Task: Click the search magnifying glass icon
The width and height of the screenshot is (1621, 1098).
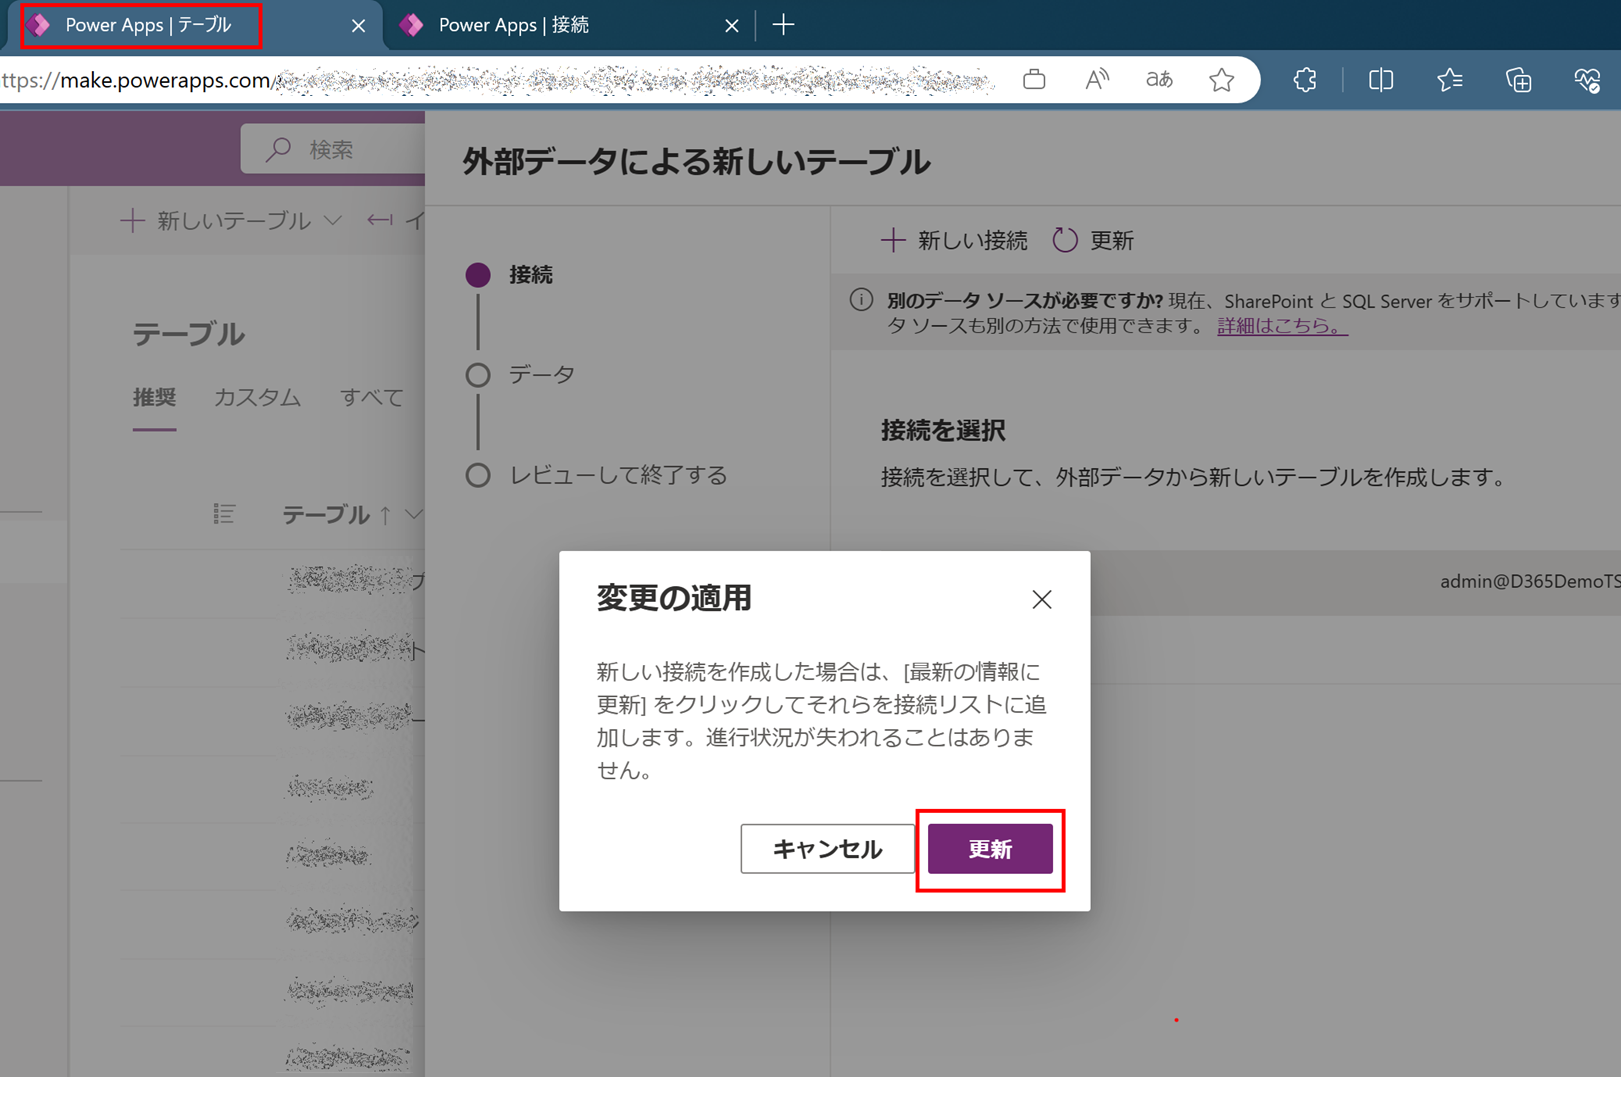Action: [x=277, y=148]
